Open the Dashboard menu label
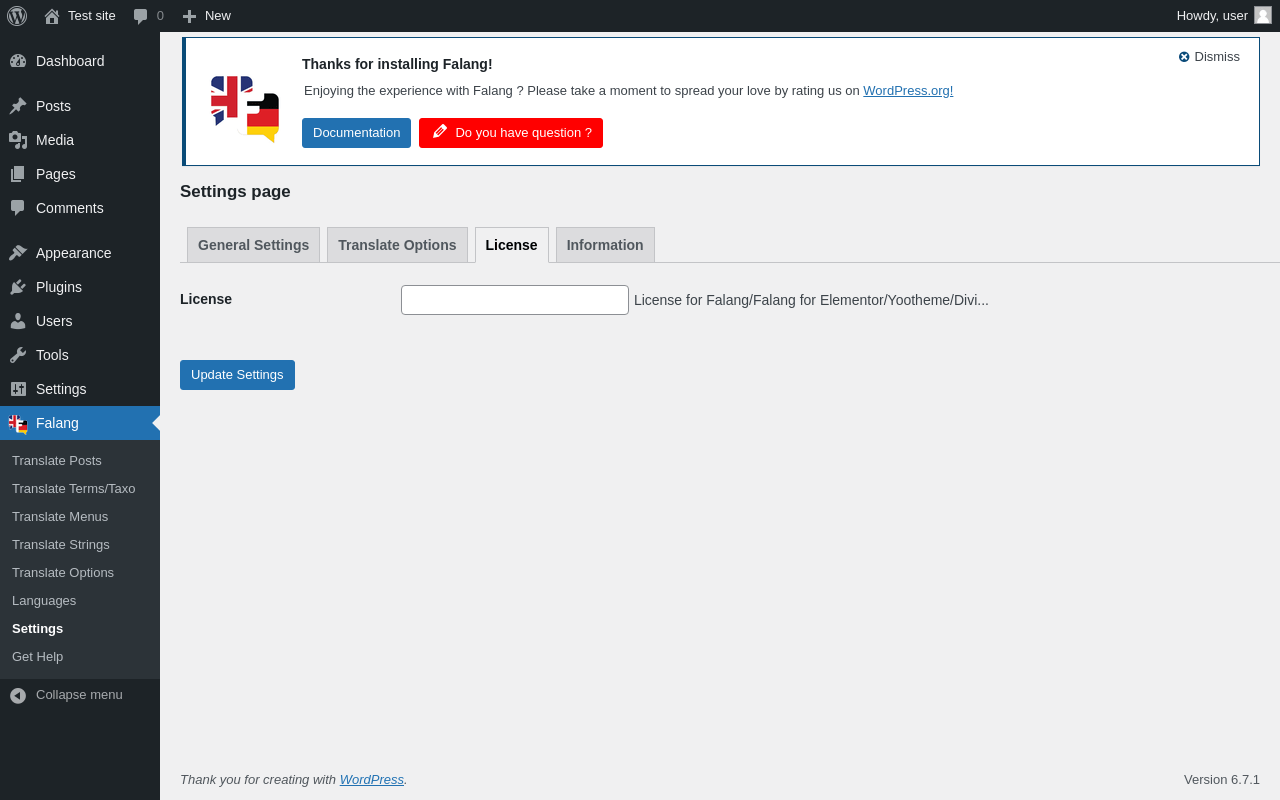Image resolution: width=1280 pixels, height=800 pixels. [x=70, y=61]
